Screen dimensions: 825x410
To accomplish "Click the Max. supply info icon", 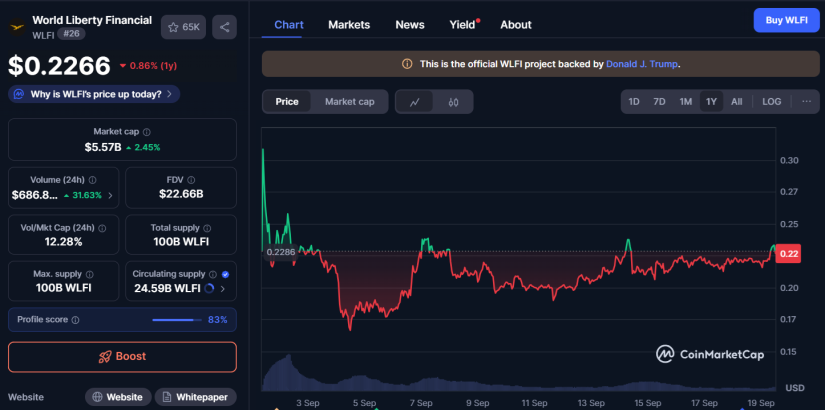I will [89, 274].
